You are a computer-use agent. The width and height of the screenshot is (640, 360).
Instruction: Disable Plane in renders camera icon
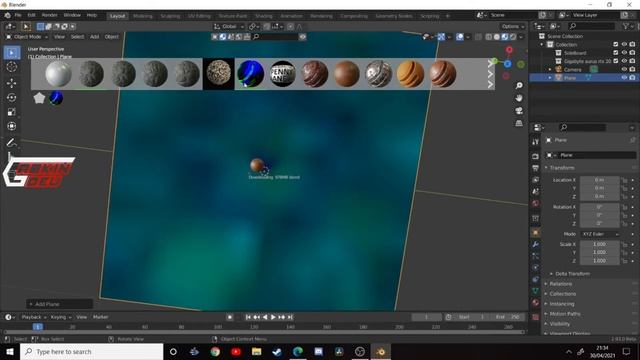632,78
